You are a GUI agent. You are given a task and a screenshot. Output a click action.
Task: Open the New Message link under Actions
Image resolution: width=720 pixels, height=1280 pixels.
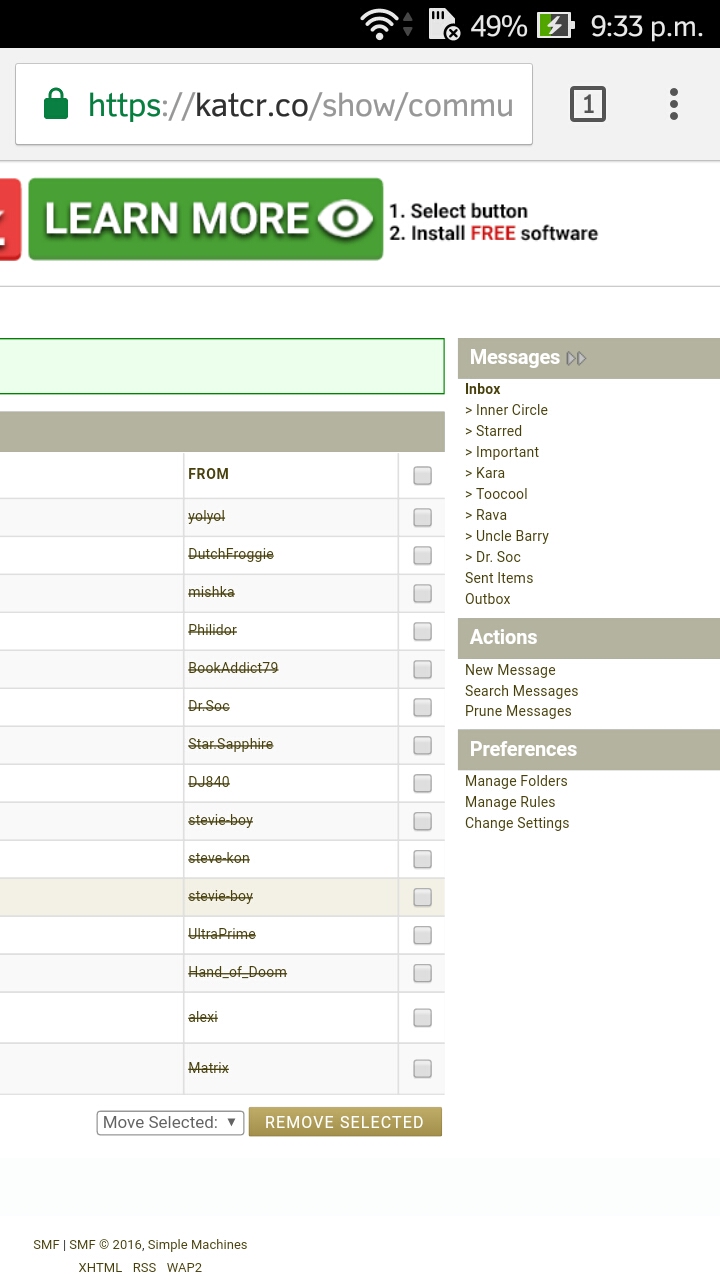click(x=510, y=670)
